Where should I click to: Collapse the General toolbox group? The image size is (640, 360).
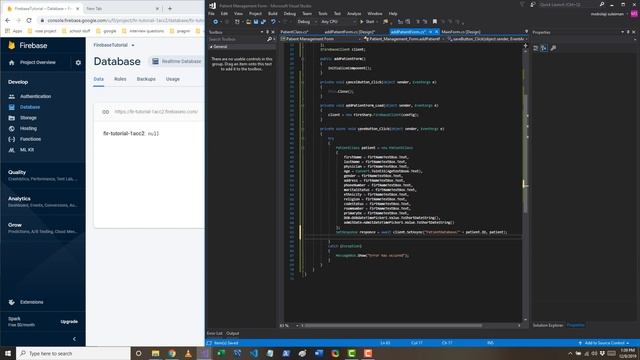211,47
